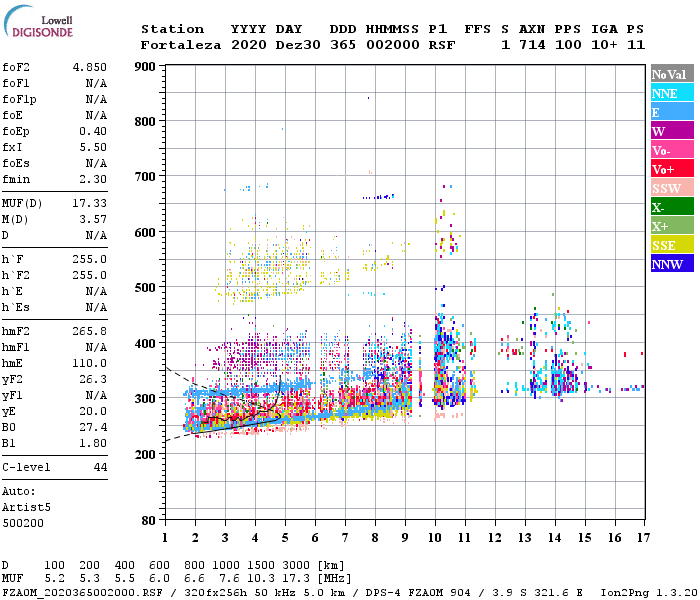The height and width of the screenshot is (600, 700).
Task: Click the 500200 version number
Action: coord(23,523)
